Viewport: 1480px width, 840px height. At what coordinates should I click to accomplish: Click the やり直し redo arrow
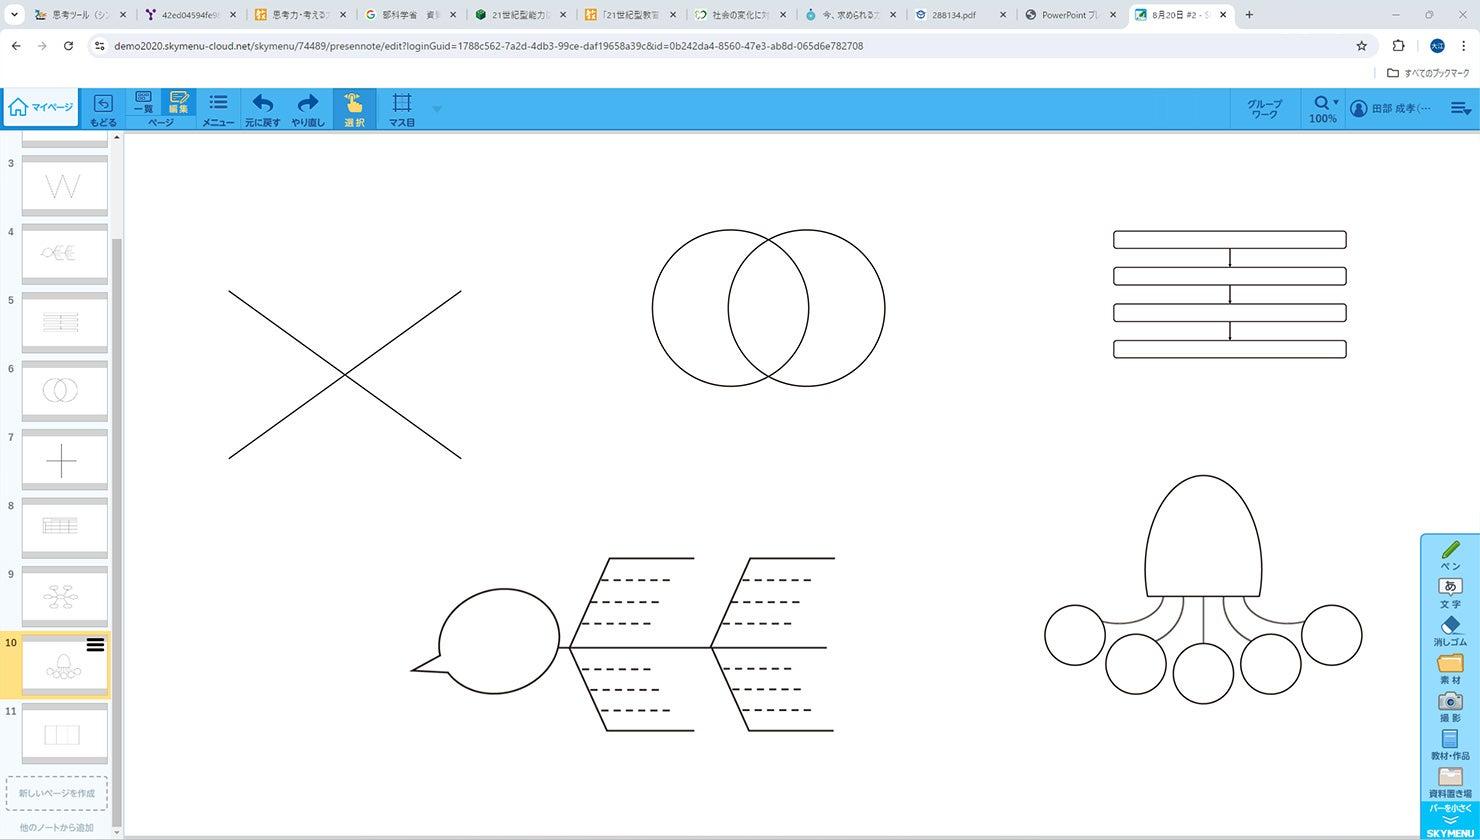coord(307,108)
